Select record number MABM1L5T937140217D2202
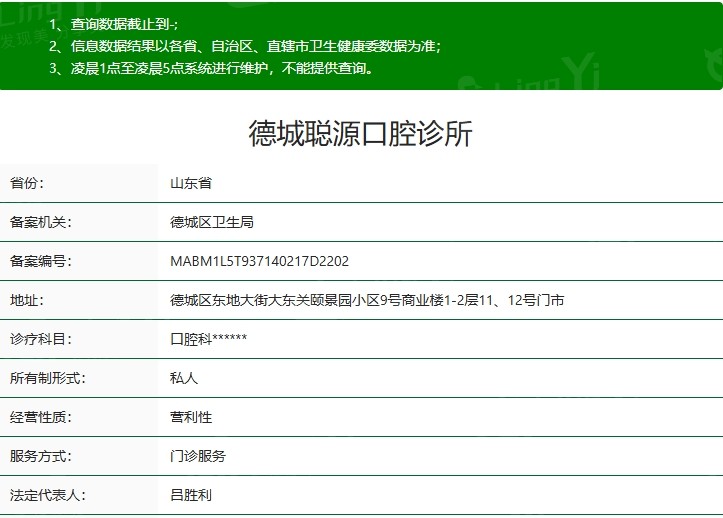This screenshot has width=723, height=518. (x=260, y=261)
